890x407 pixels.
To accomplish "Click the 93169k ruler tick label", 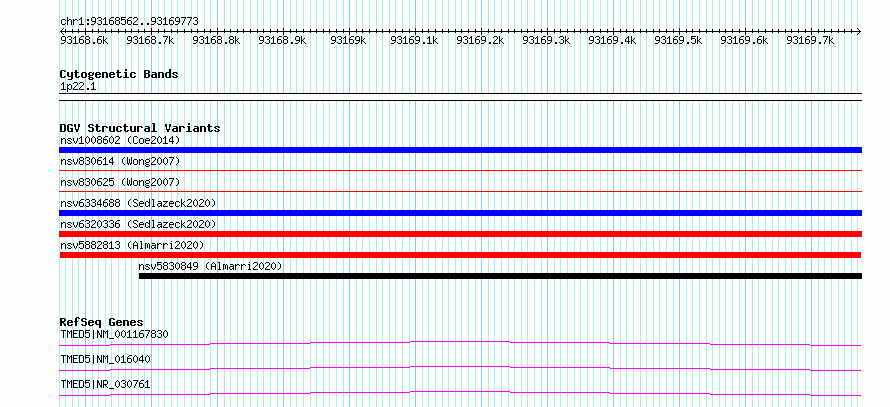I will point(348,40).
